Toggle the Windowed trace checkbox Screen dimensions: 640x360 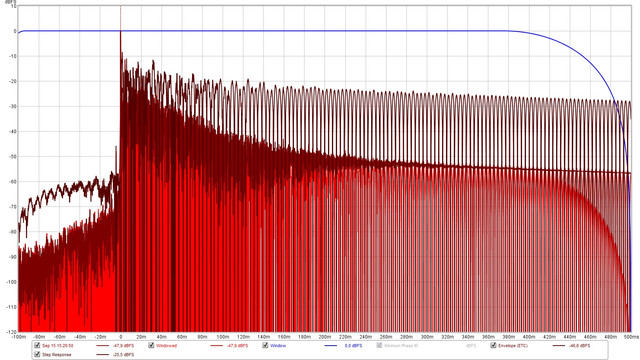tap(151, 346)
